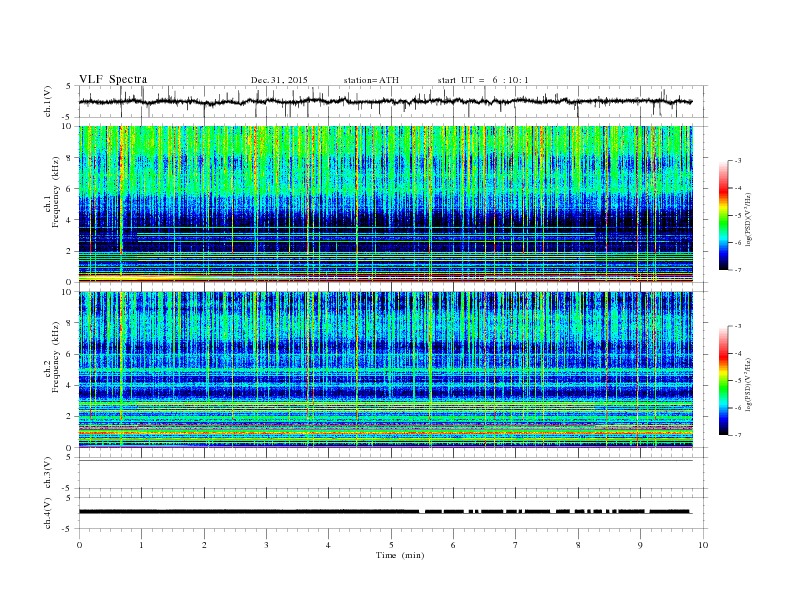Click the '-5' tick on ch.1 colorbar
Viewport: 792px width, 612px height.
pos(737,215)
